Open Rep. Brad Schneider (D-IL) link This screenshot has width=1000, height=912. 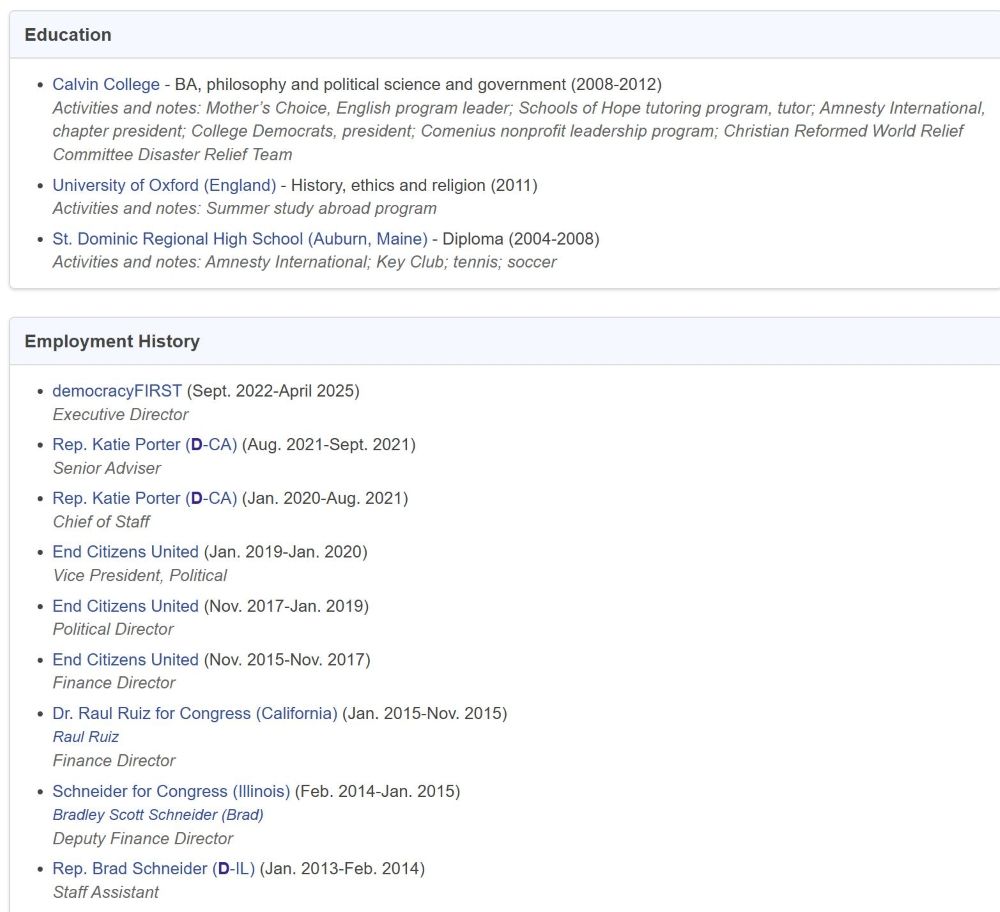click(x=154, y=868)
